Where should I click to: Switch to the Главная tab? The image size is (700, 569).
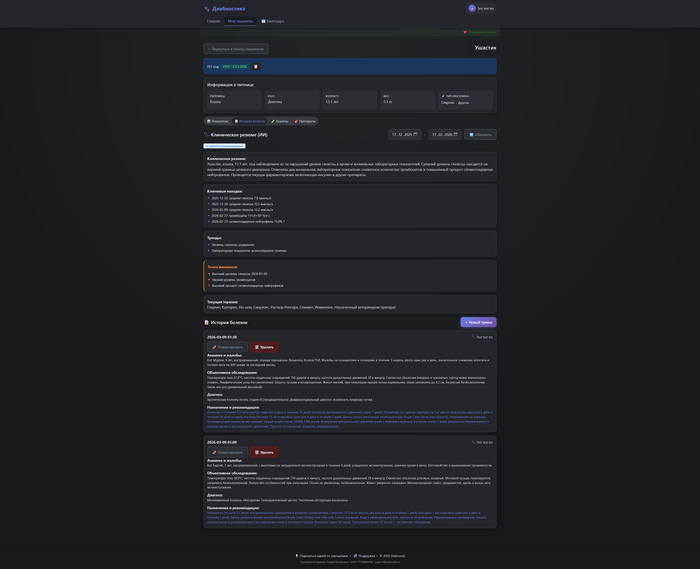214,21
